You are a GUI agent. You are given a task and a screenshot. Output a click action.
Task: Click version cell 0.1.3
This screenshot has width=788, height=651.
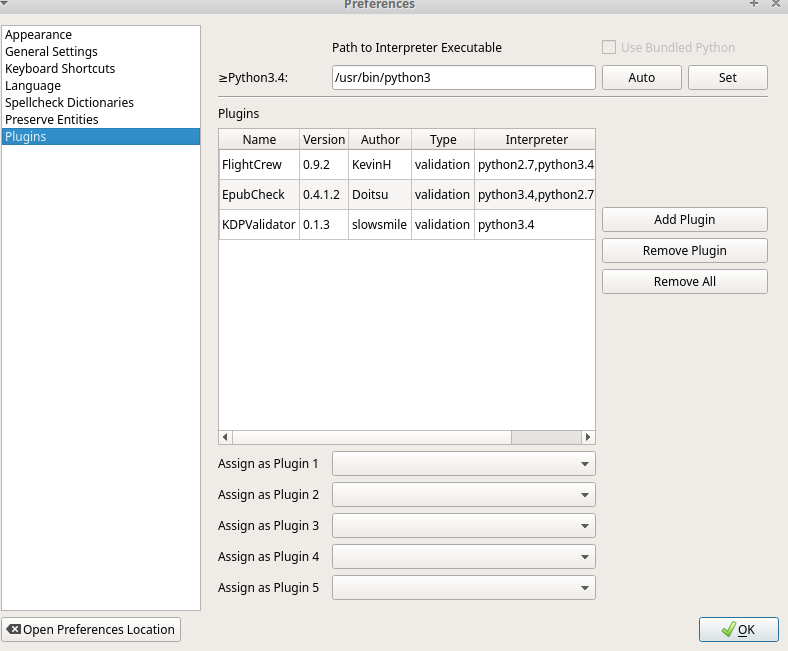tap(324, 224)
